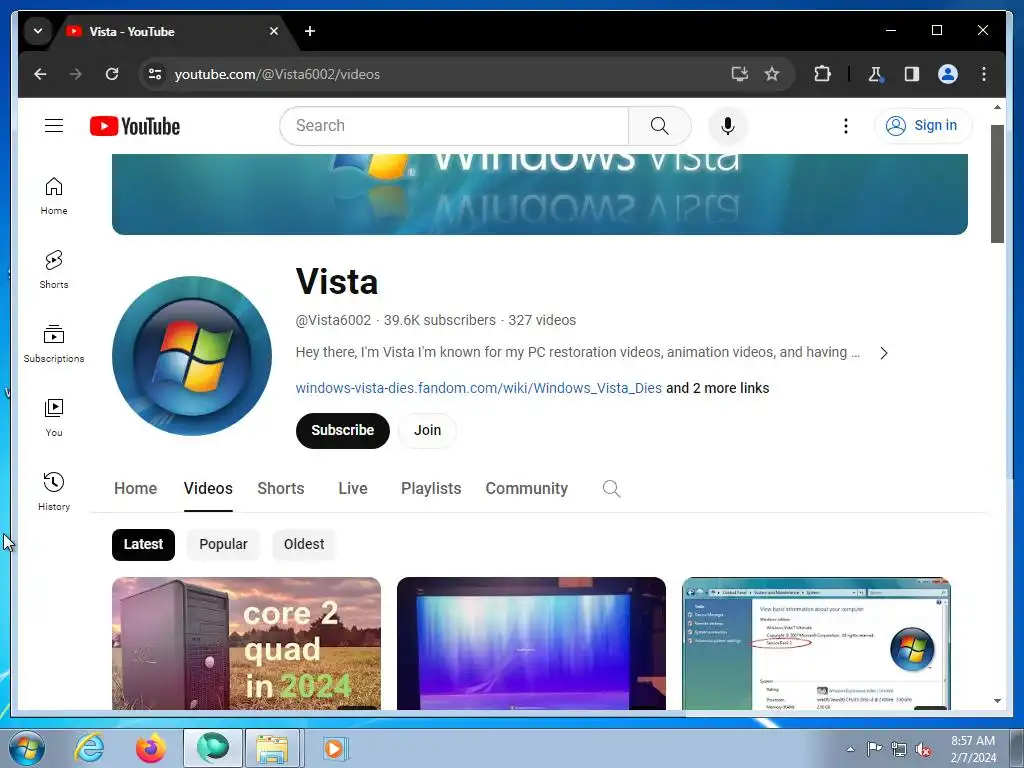Open Shorts in the sidebar
Viewport: 1024px width, 768px height.
coord(54,270)
